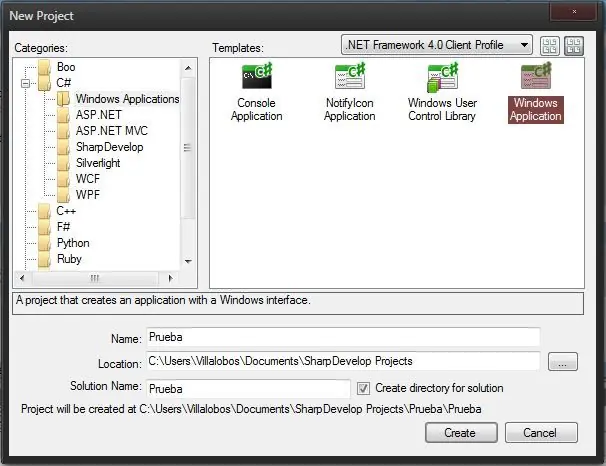Image resolution: width=606 pixels, height=466 pixels.
Task: Click the Silverlight folder icon
Action: [63, 163]
